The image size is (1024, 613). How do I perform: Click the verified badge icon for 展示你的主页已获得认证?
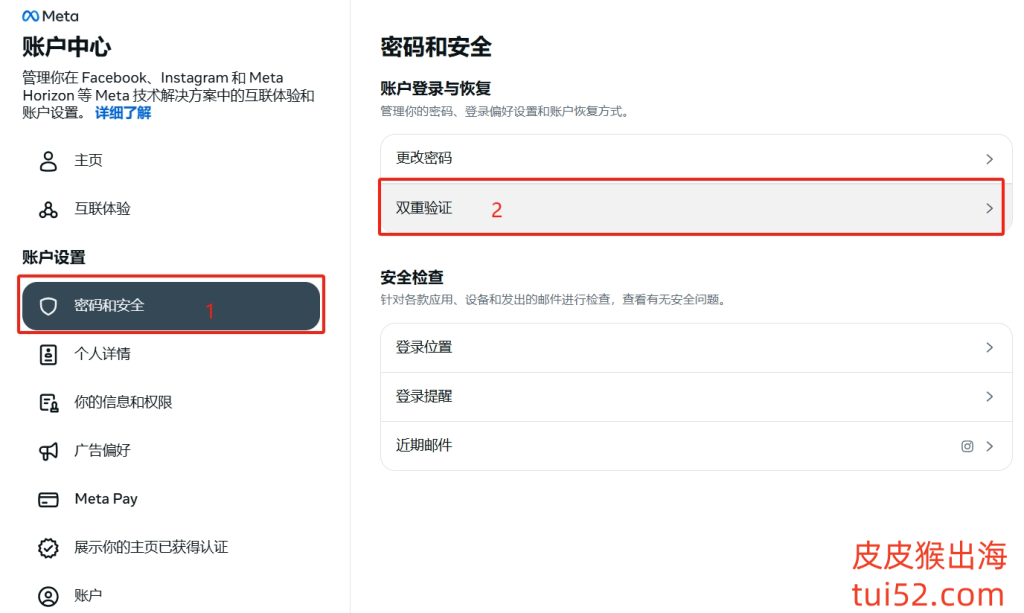click(x=48, y=547)
